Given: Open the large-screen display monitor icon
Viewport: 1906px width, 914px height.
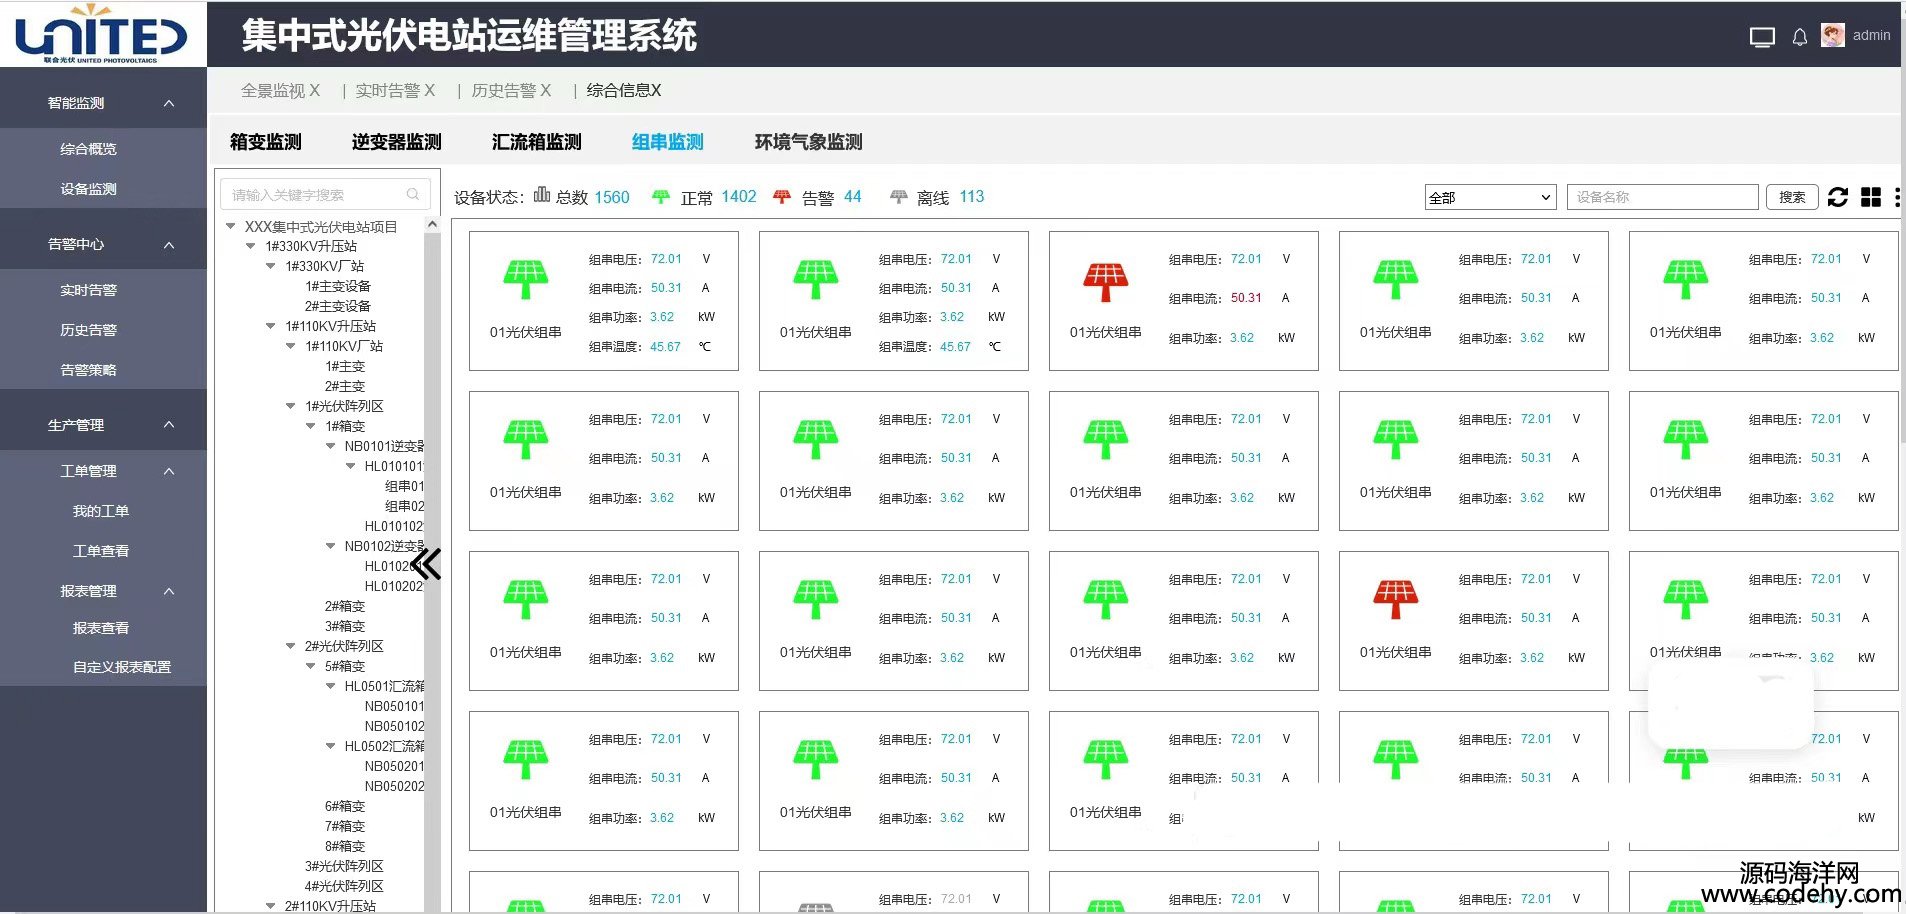Looking at the screenshot, I should click(1762, 37).
